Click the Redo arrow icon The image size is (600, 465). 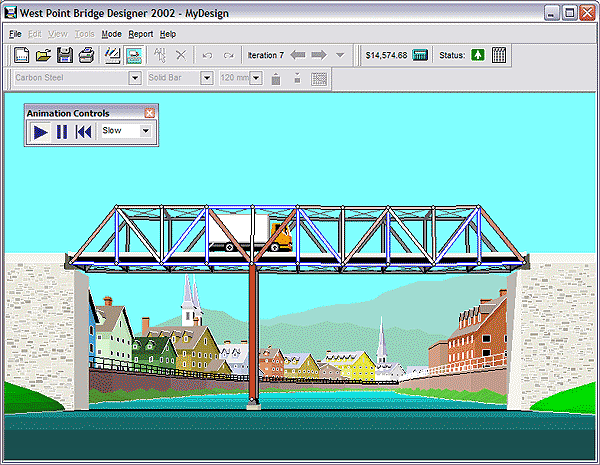coord(229,55)
